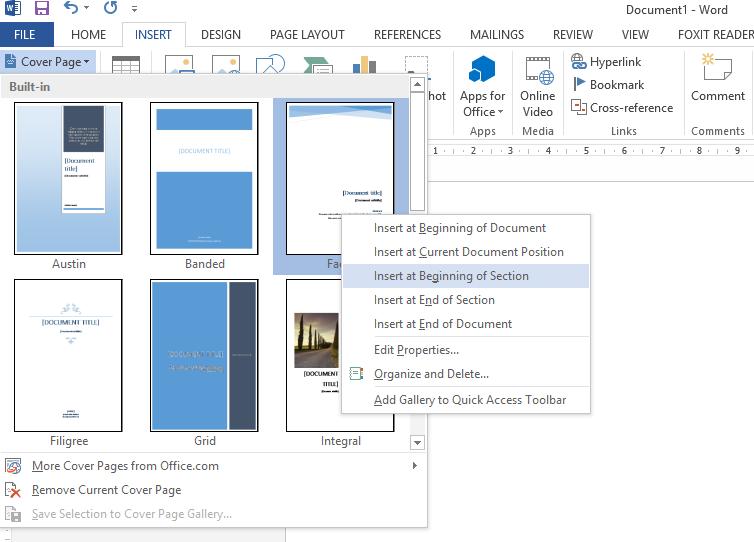Screen dimensions: 754x542
Task: Open Edit Properties from context menu
Action: coord(465,350)
